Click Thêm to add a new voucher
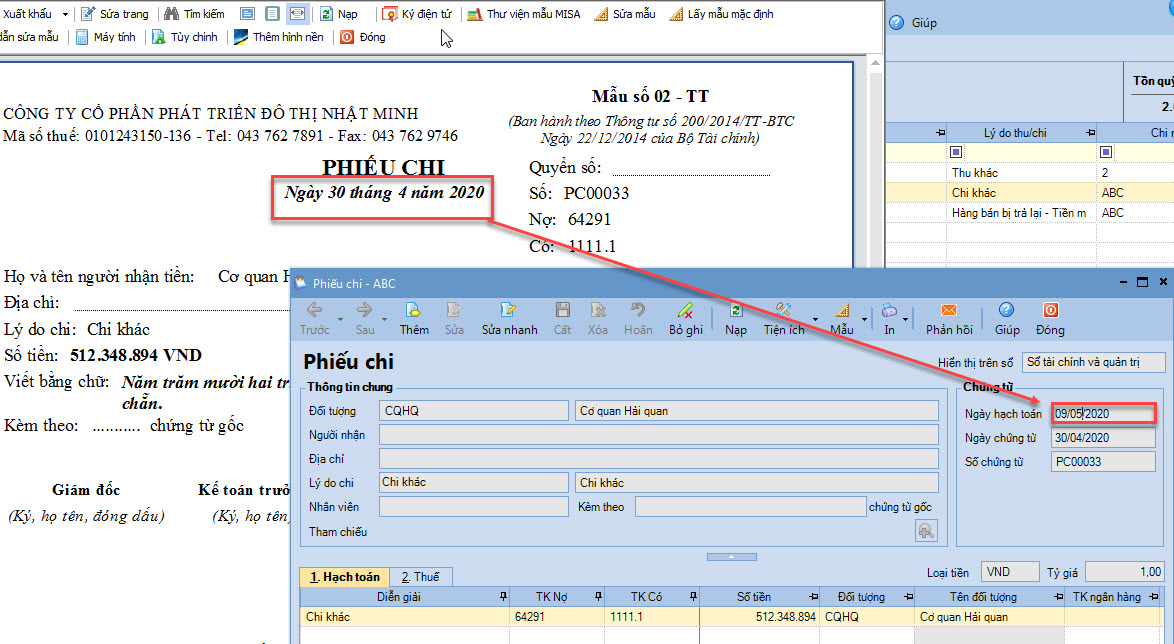Image resolution: width=1174 pixels, height=644 pixels. pos(414,318)
